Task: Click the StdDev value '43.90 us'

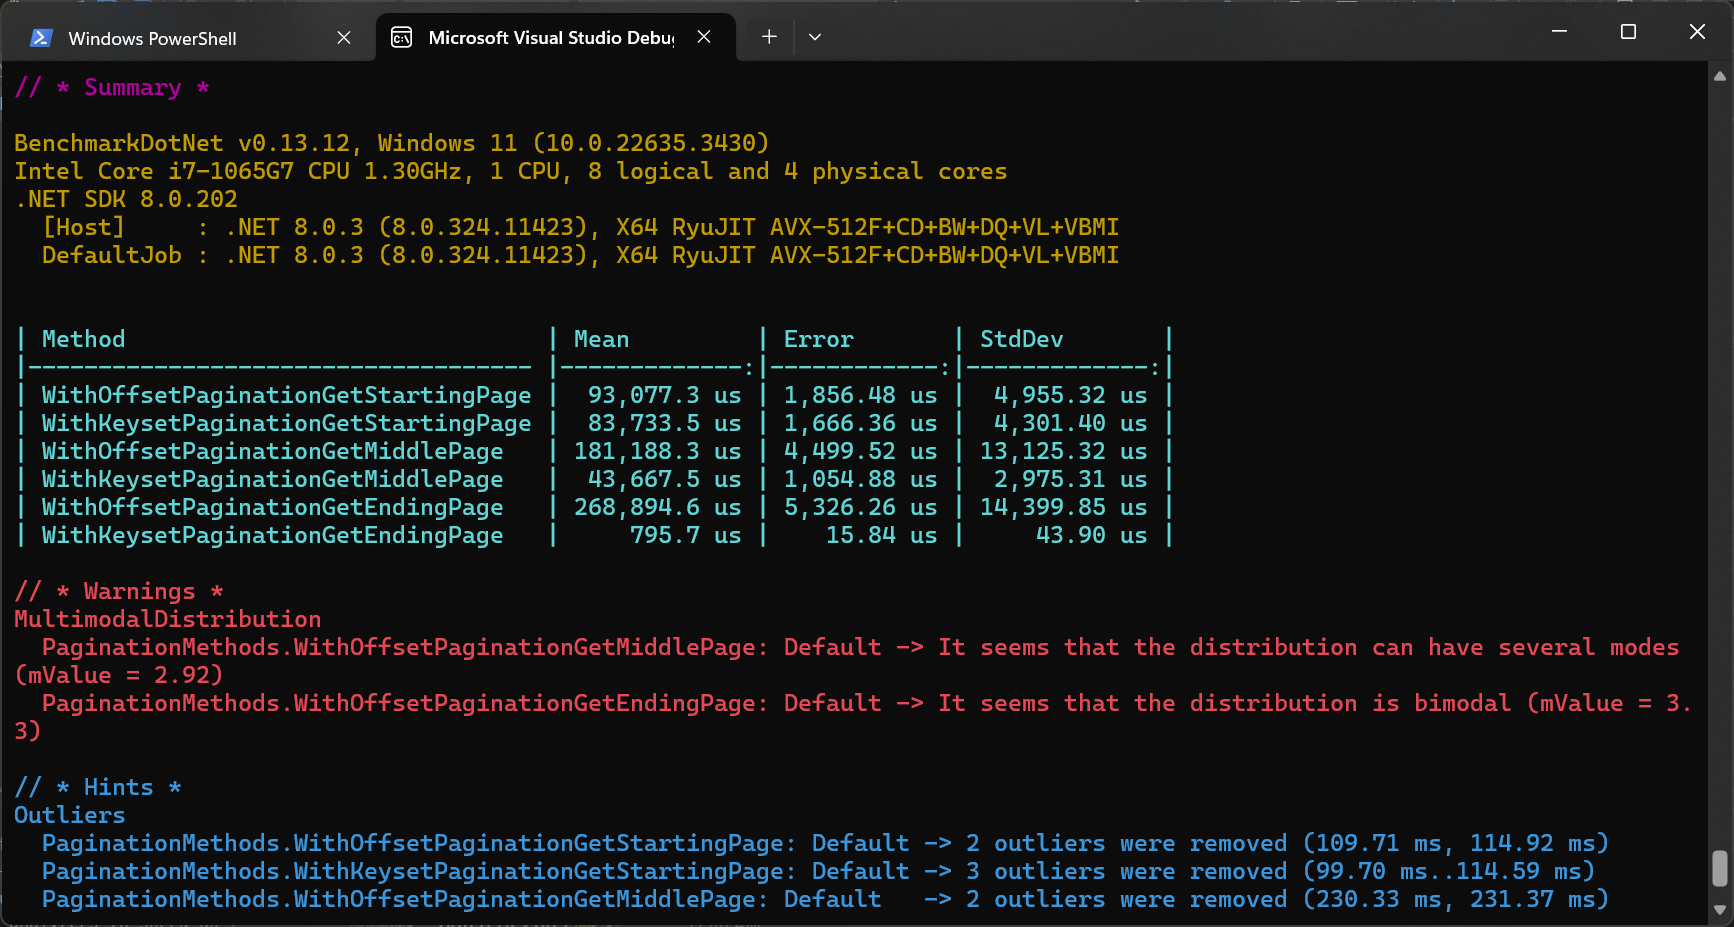Action: (1092, 536)
